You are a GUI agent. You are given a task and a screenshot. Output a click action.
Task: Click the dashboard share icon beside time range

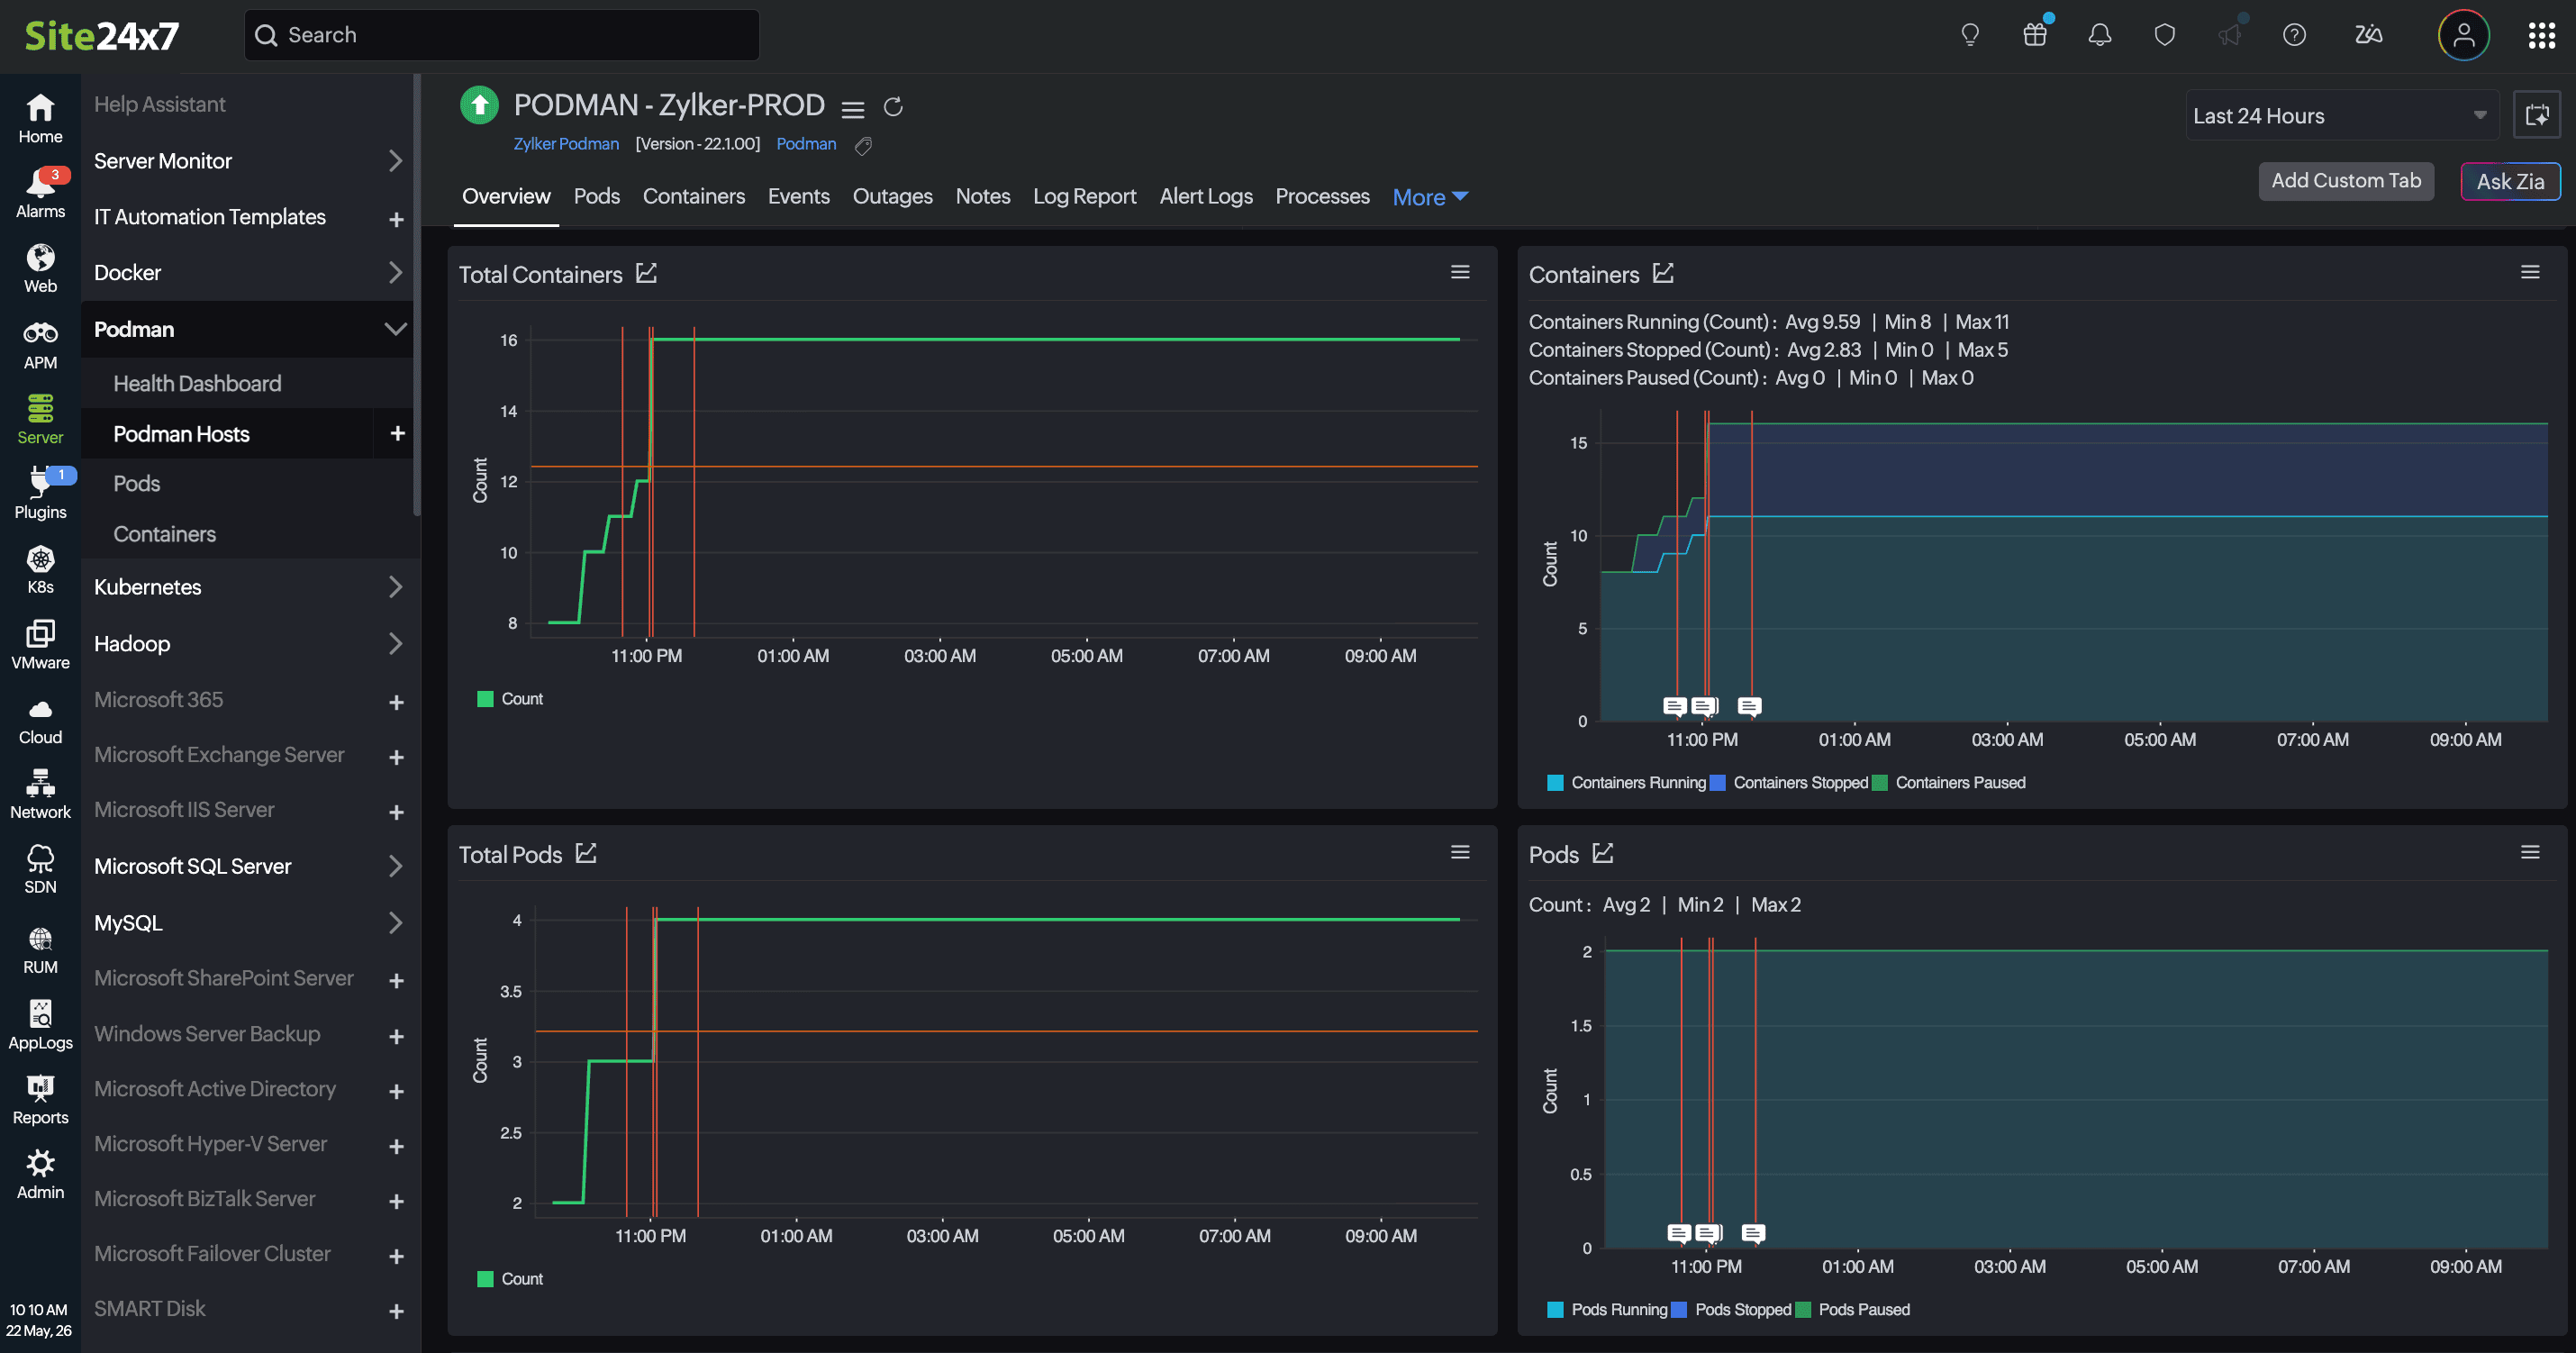(x=2537, y=115)
